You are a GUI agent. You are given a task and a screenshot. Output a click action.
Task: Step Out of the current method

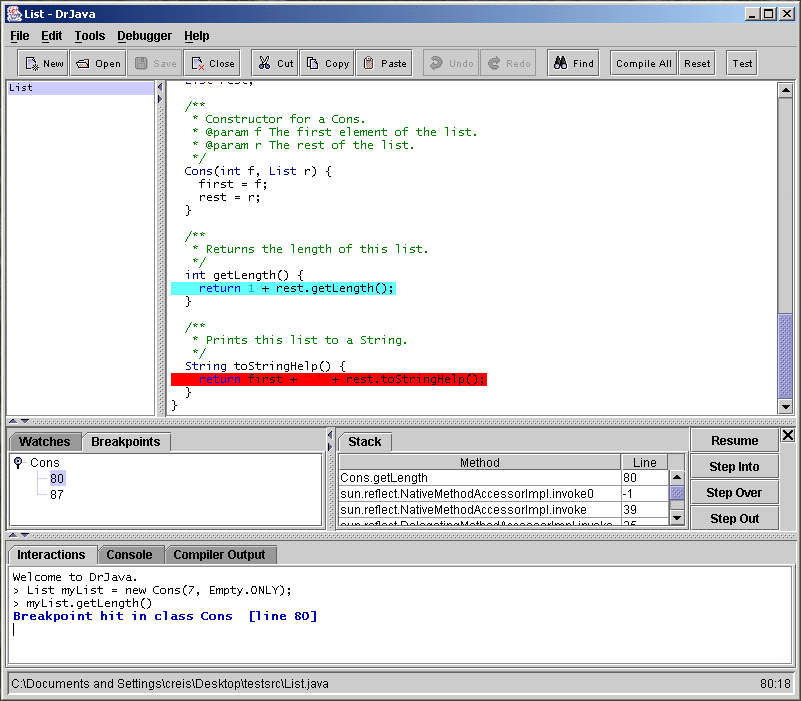tap(735, 518)
